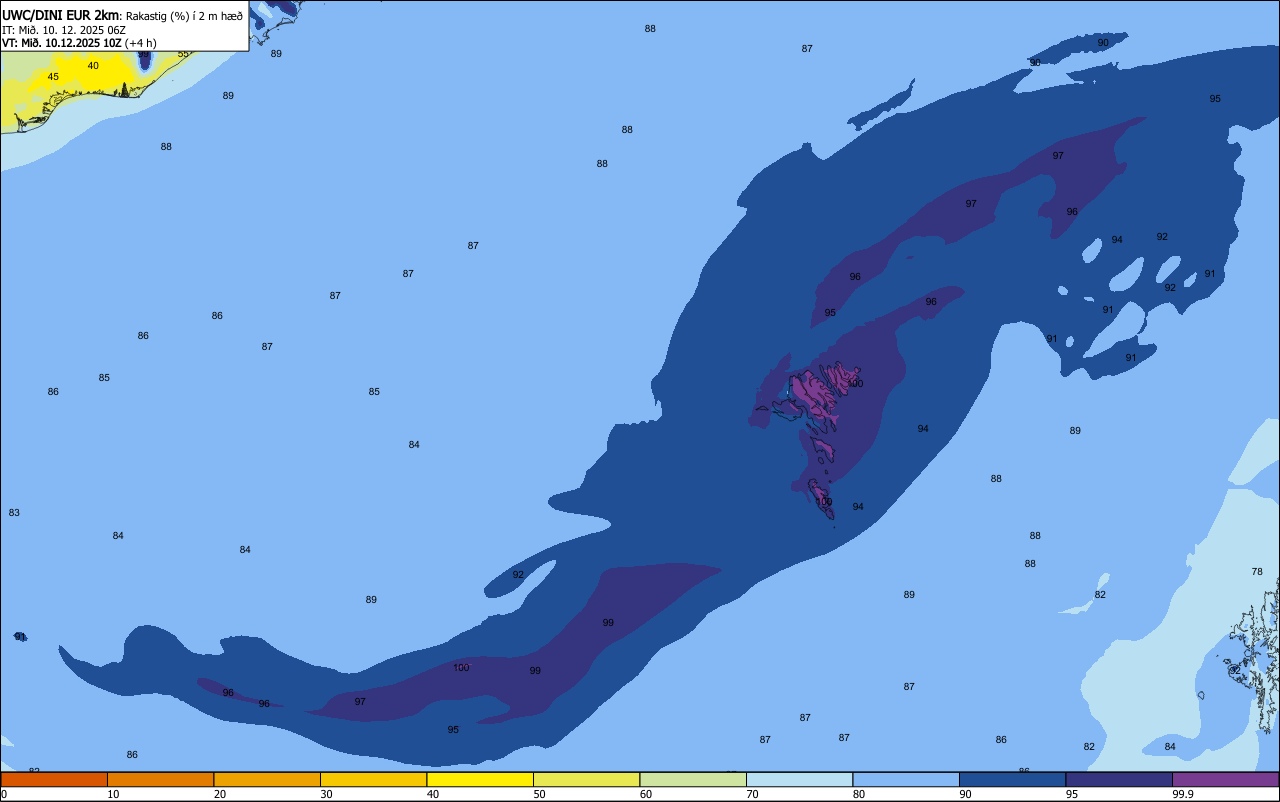Viewport: 1280px width, 802px height.
Task: Click the 'UWC/DINI EUR 2km' map title
Action: tap(60, 15)
